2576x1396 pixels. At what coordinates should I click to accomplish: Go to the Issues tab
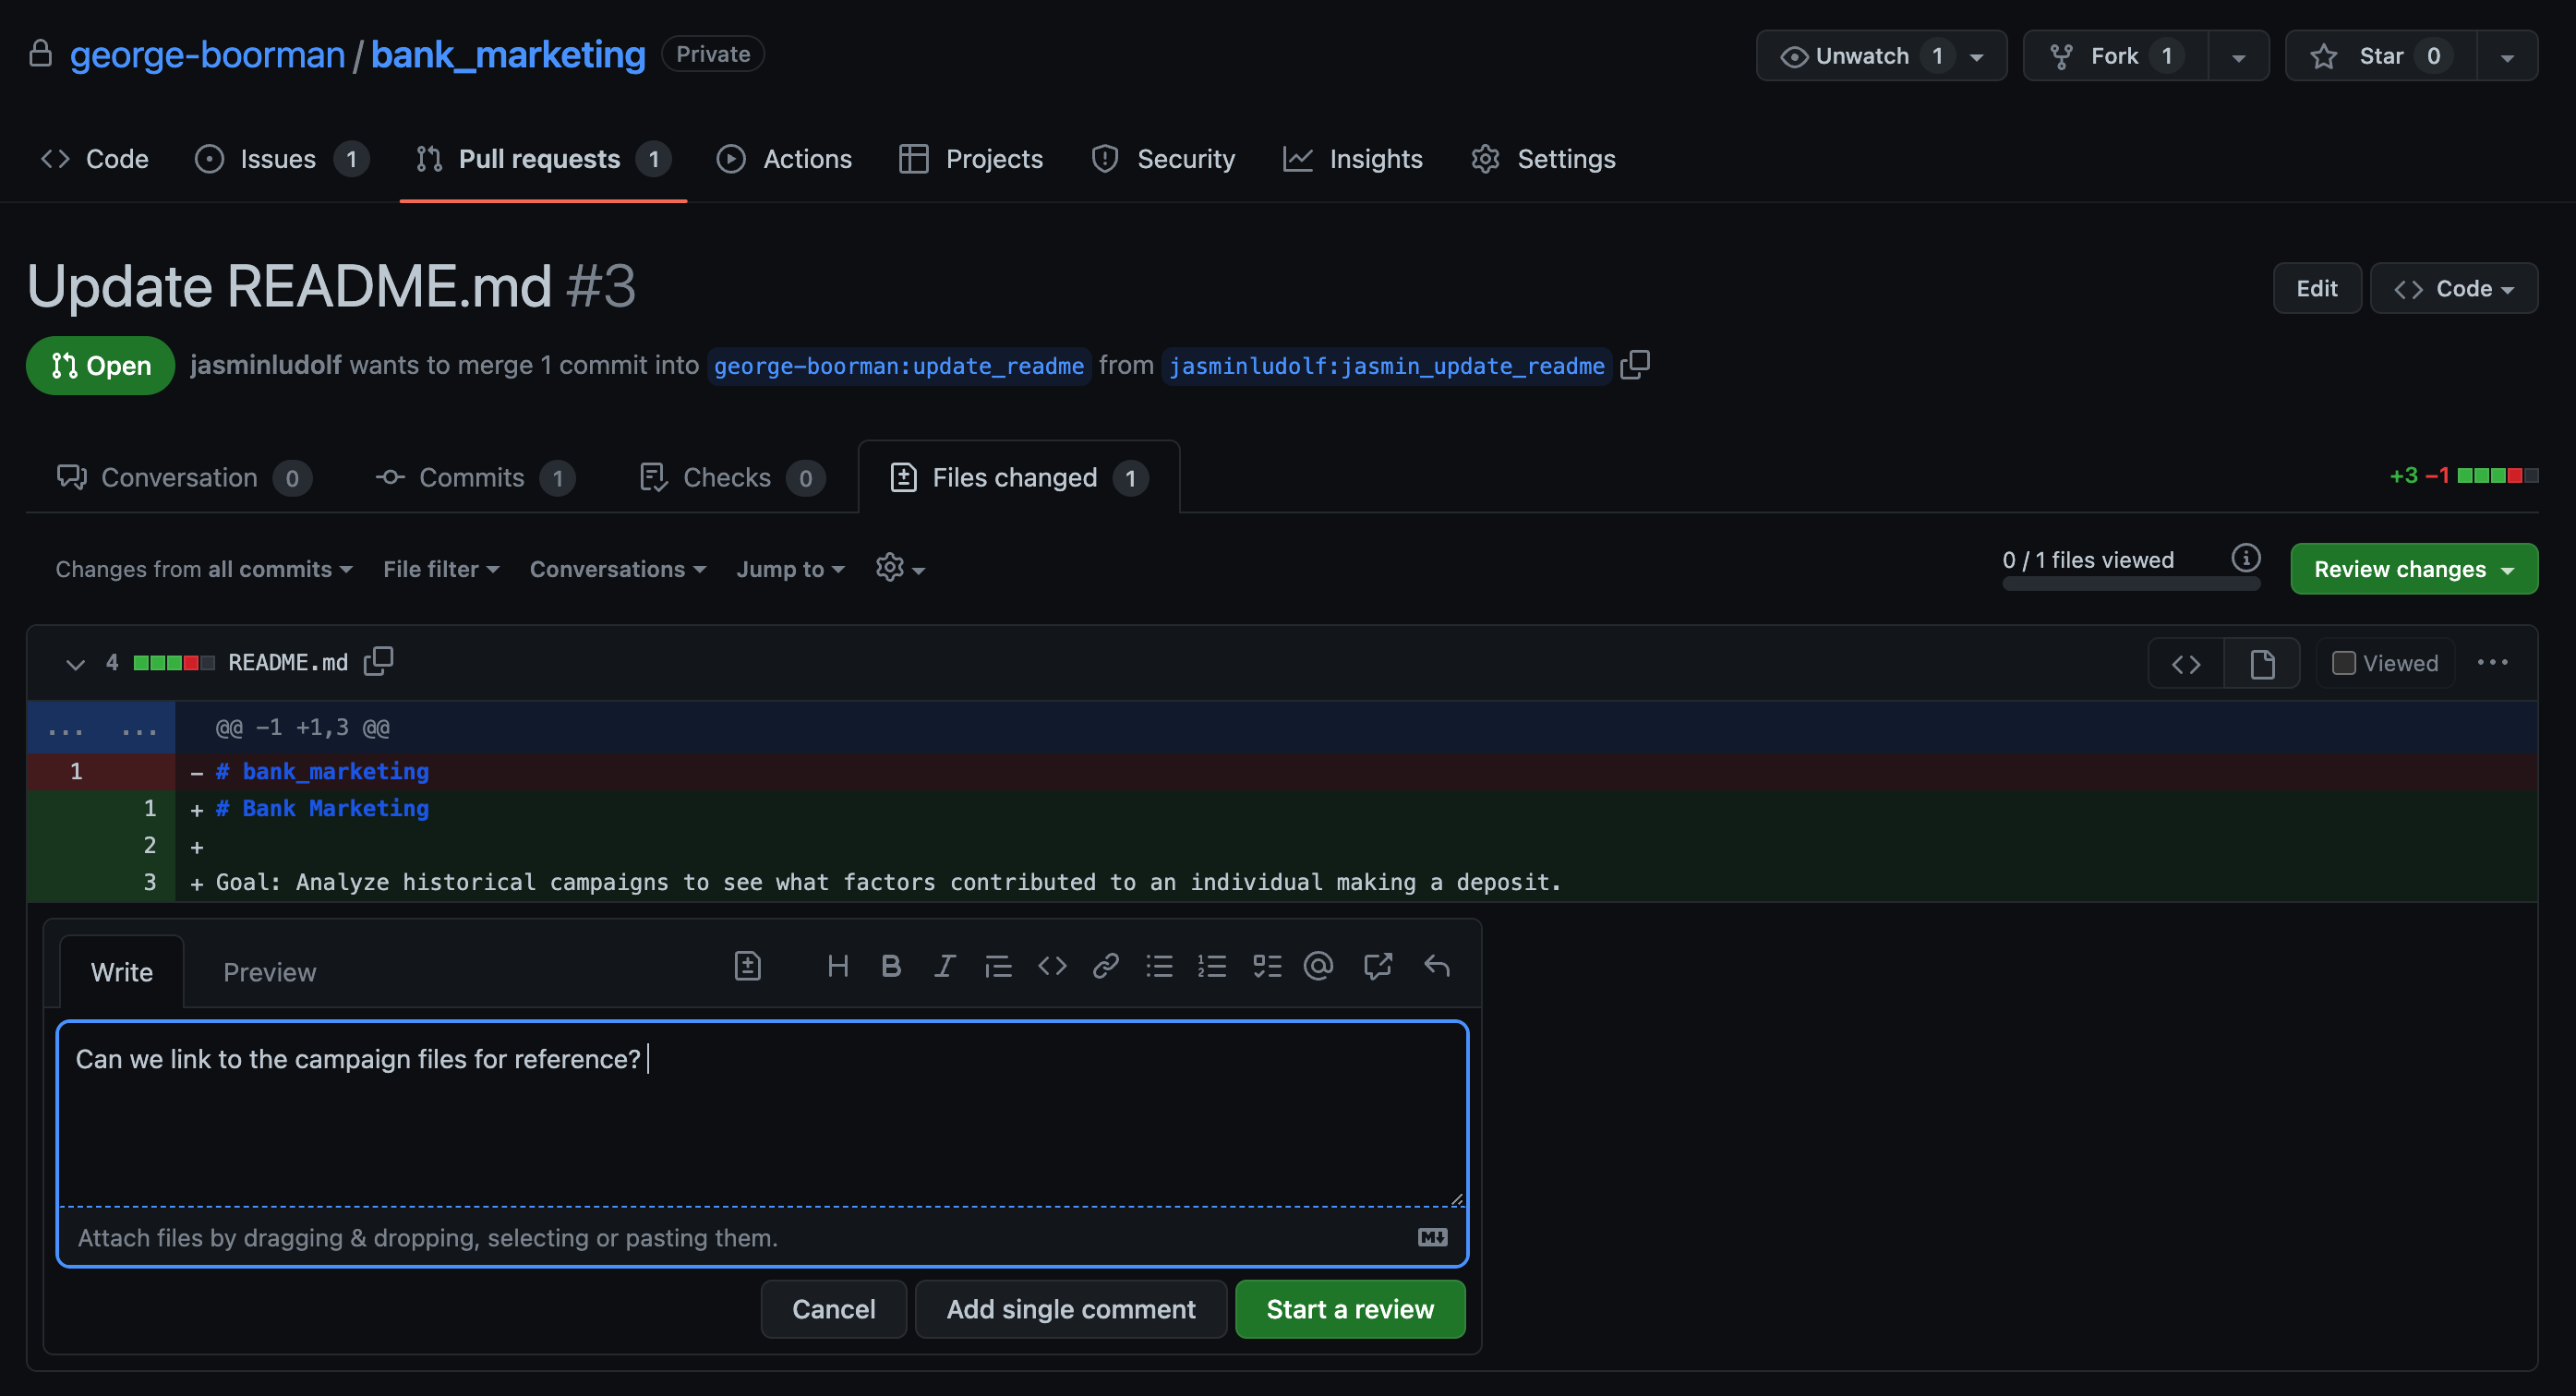coord(282,159)
